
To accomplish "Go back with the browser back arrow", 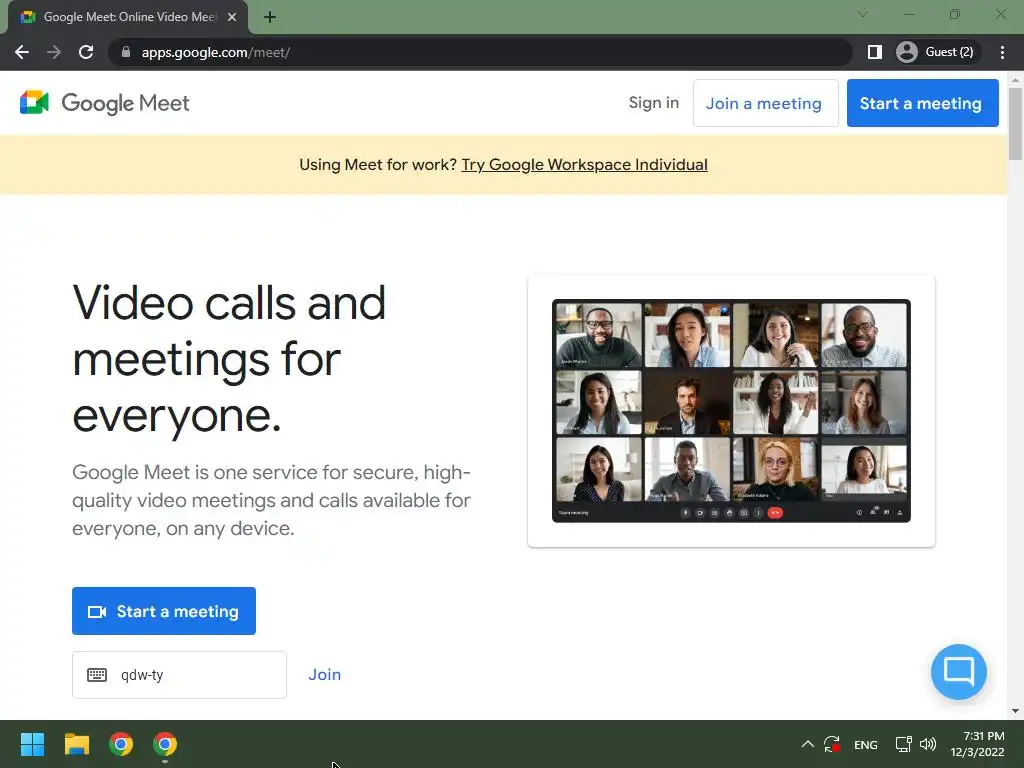I will pos(22,52).
